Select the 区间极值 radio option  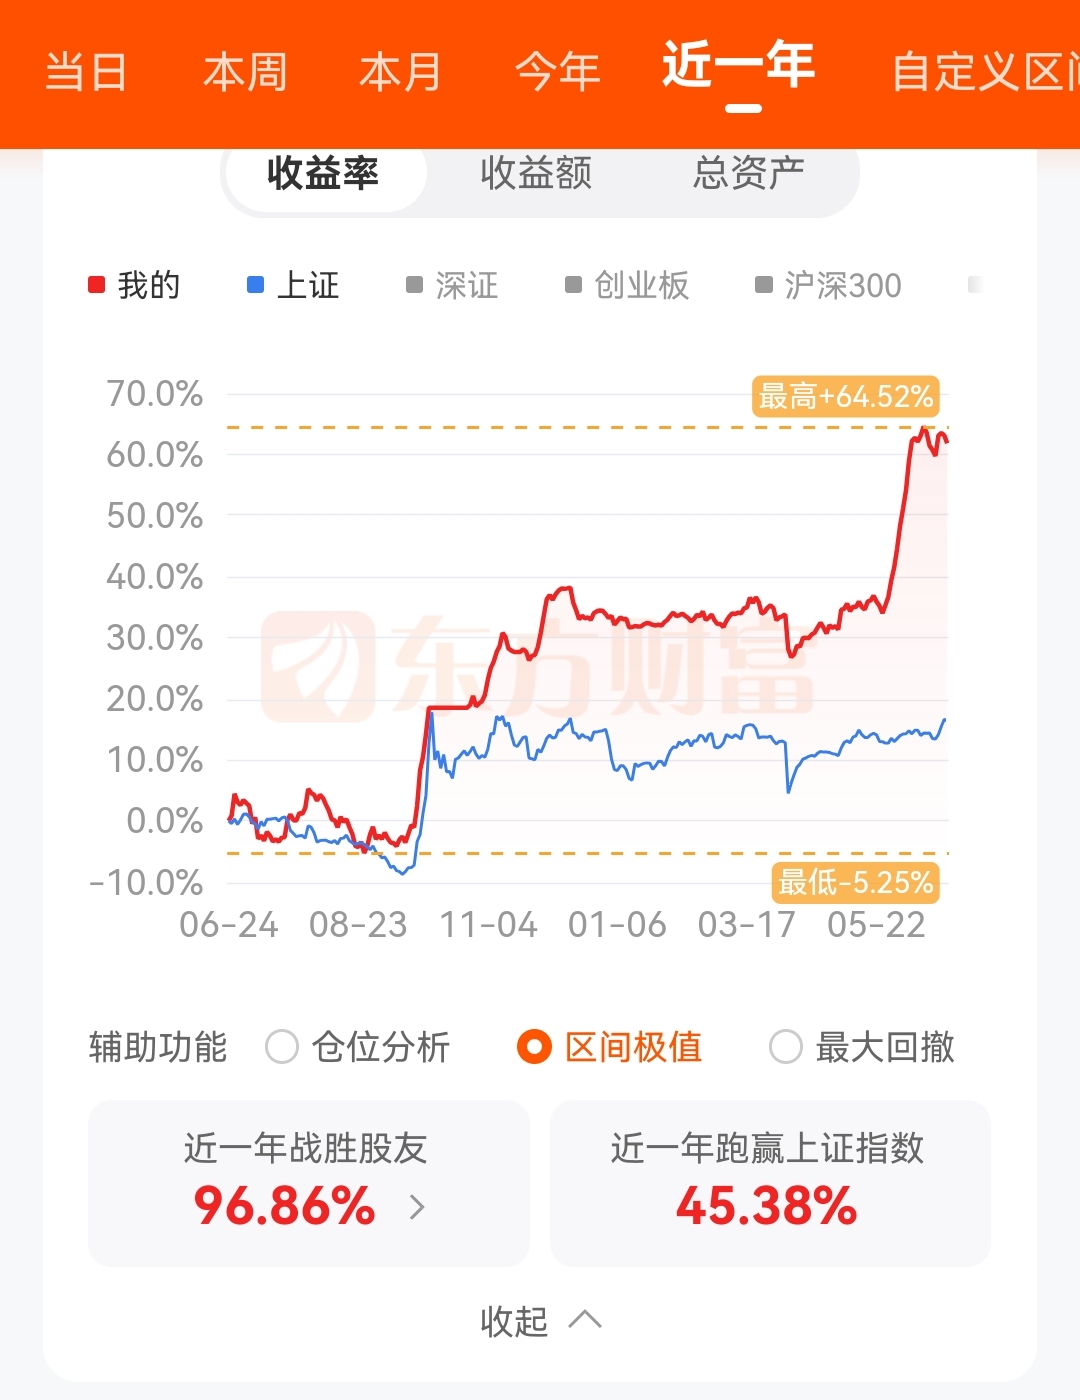coord(610,1047)
